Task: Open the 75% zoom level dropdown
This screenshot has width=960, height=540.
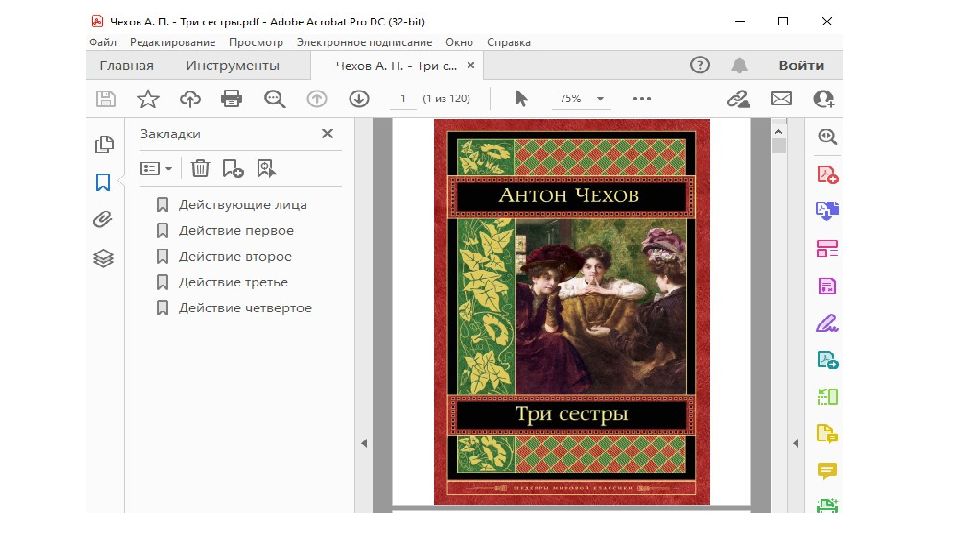Action: pos(580,99)
